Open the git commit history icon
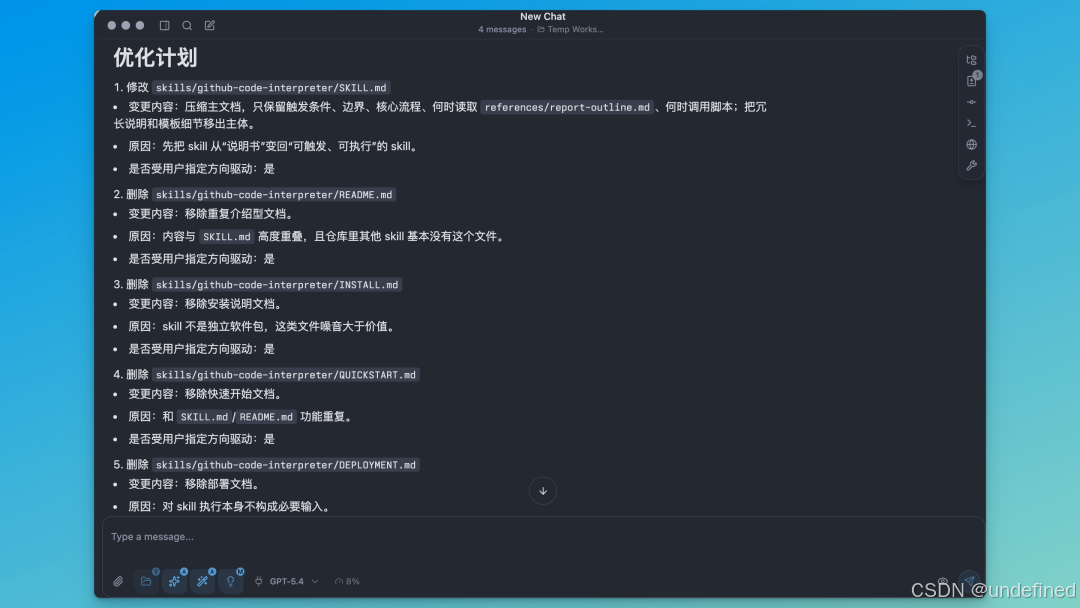The width and height of the screenshot is (1080, 608). pyautogui.click(x=971, y=102)
